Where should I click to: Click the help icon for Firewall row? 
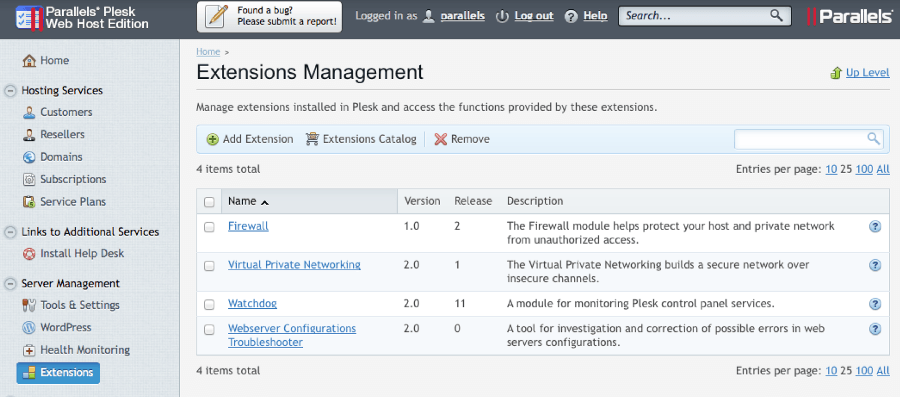point(875,227)
